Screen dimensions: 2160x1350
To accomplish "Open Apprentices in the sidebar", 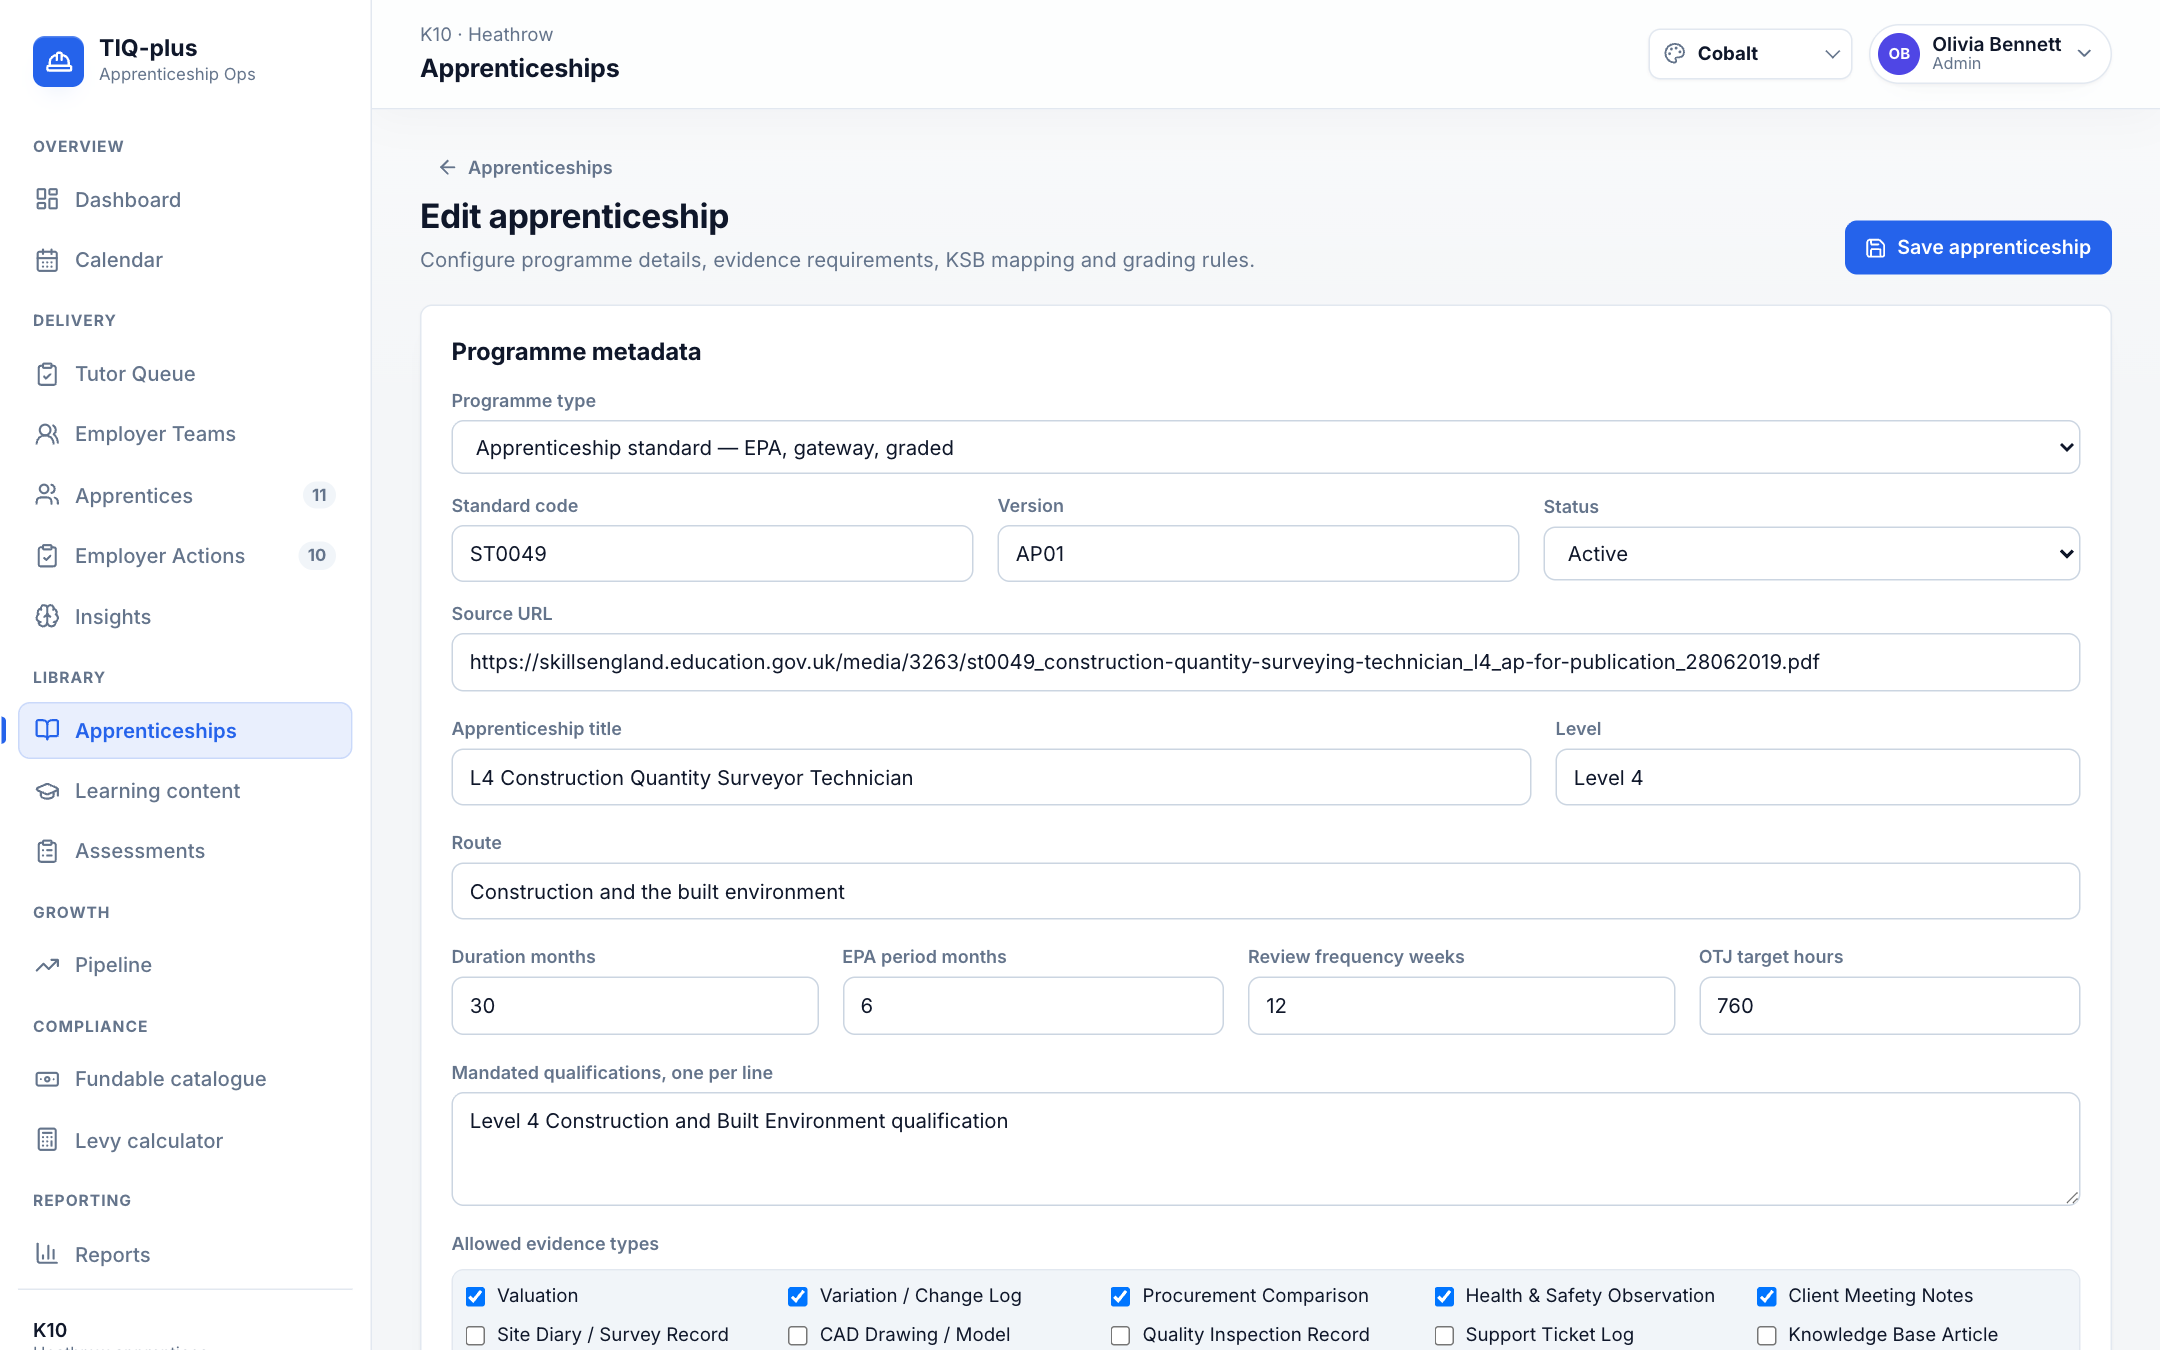I will point(185,495).
